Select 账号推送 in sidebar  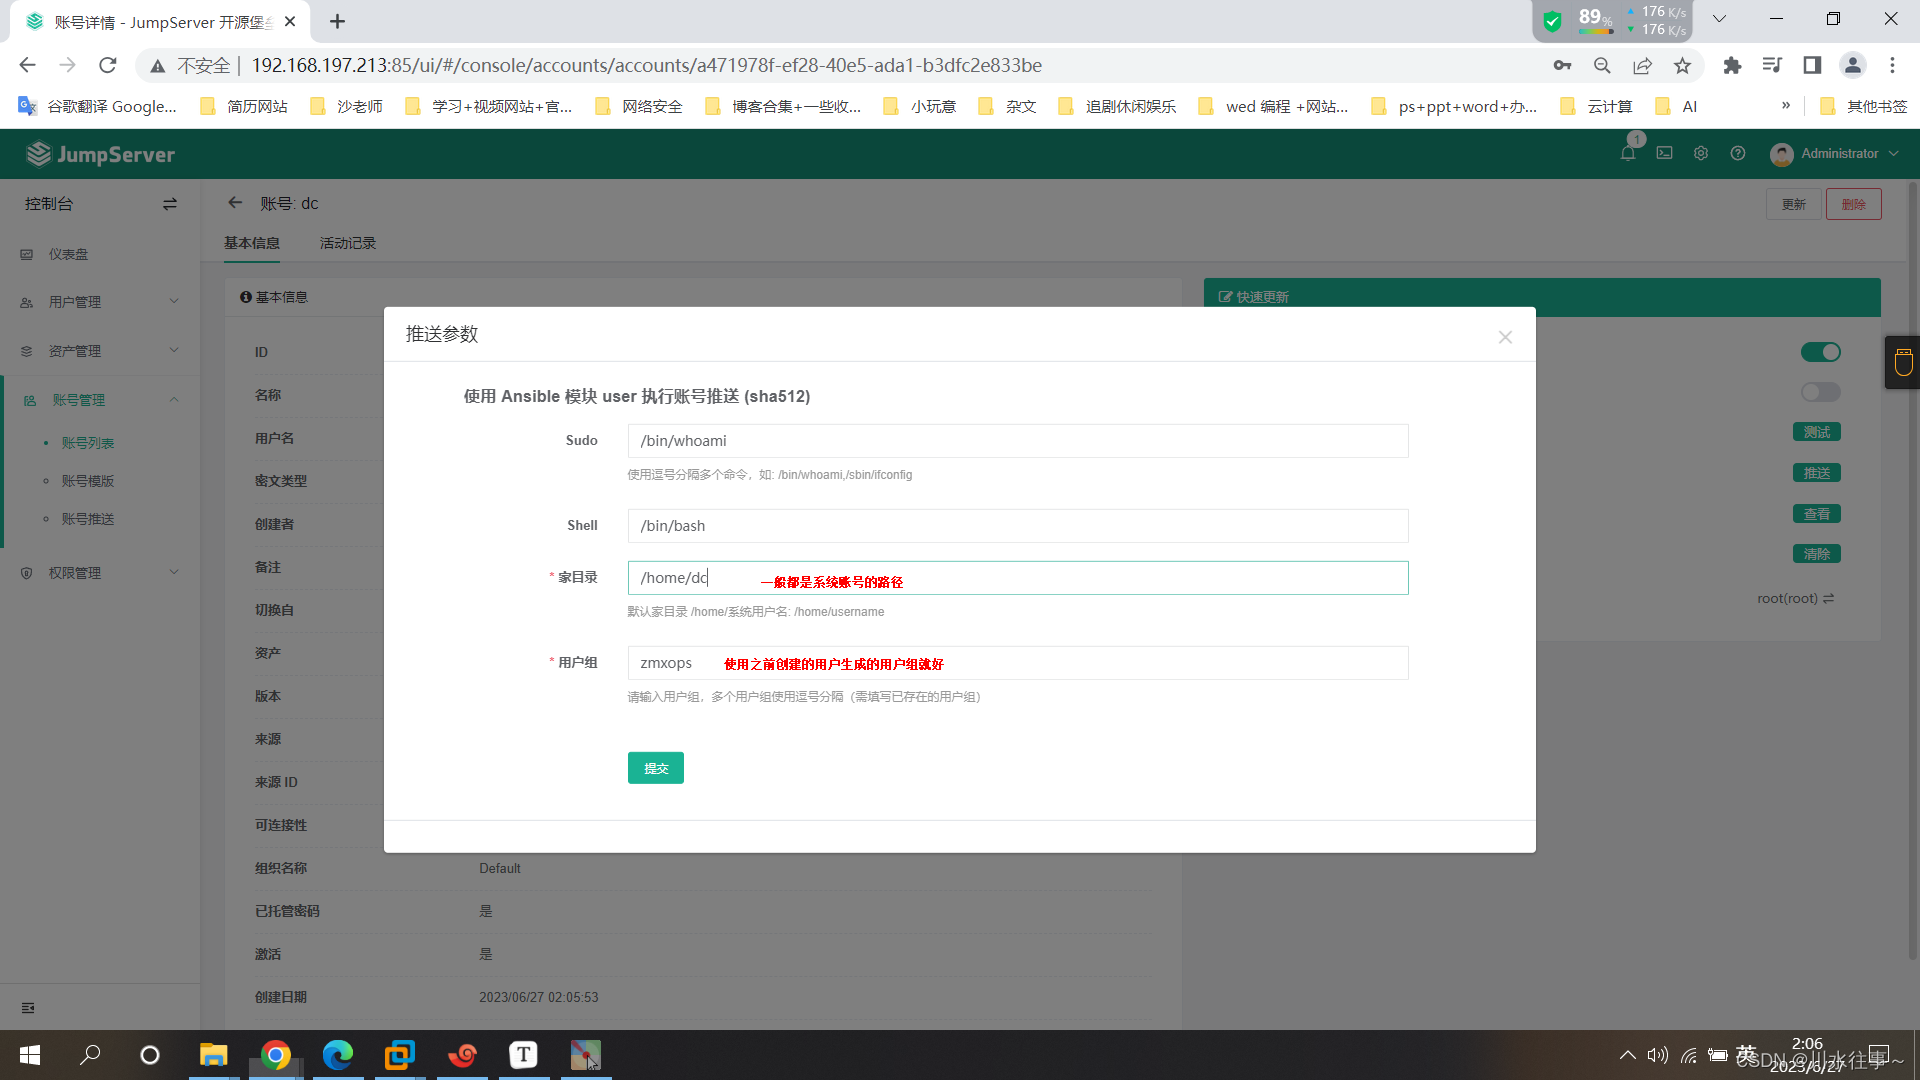click(x=88, y=519)
